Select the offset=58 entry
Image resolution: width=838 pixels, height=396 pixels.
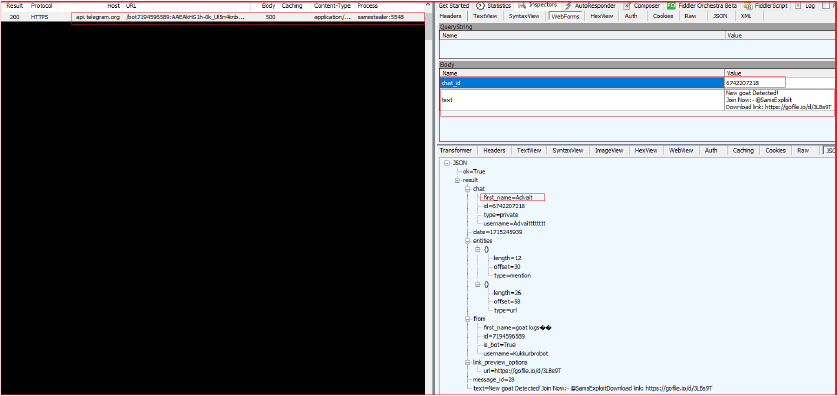click(x=507, y=301)
